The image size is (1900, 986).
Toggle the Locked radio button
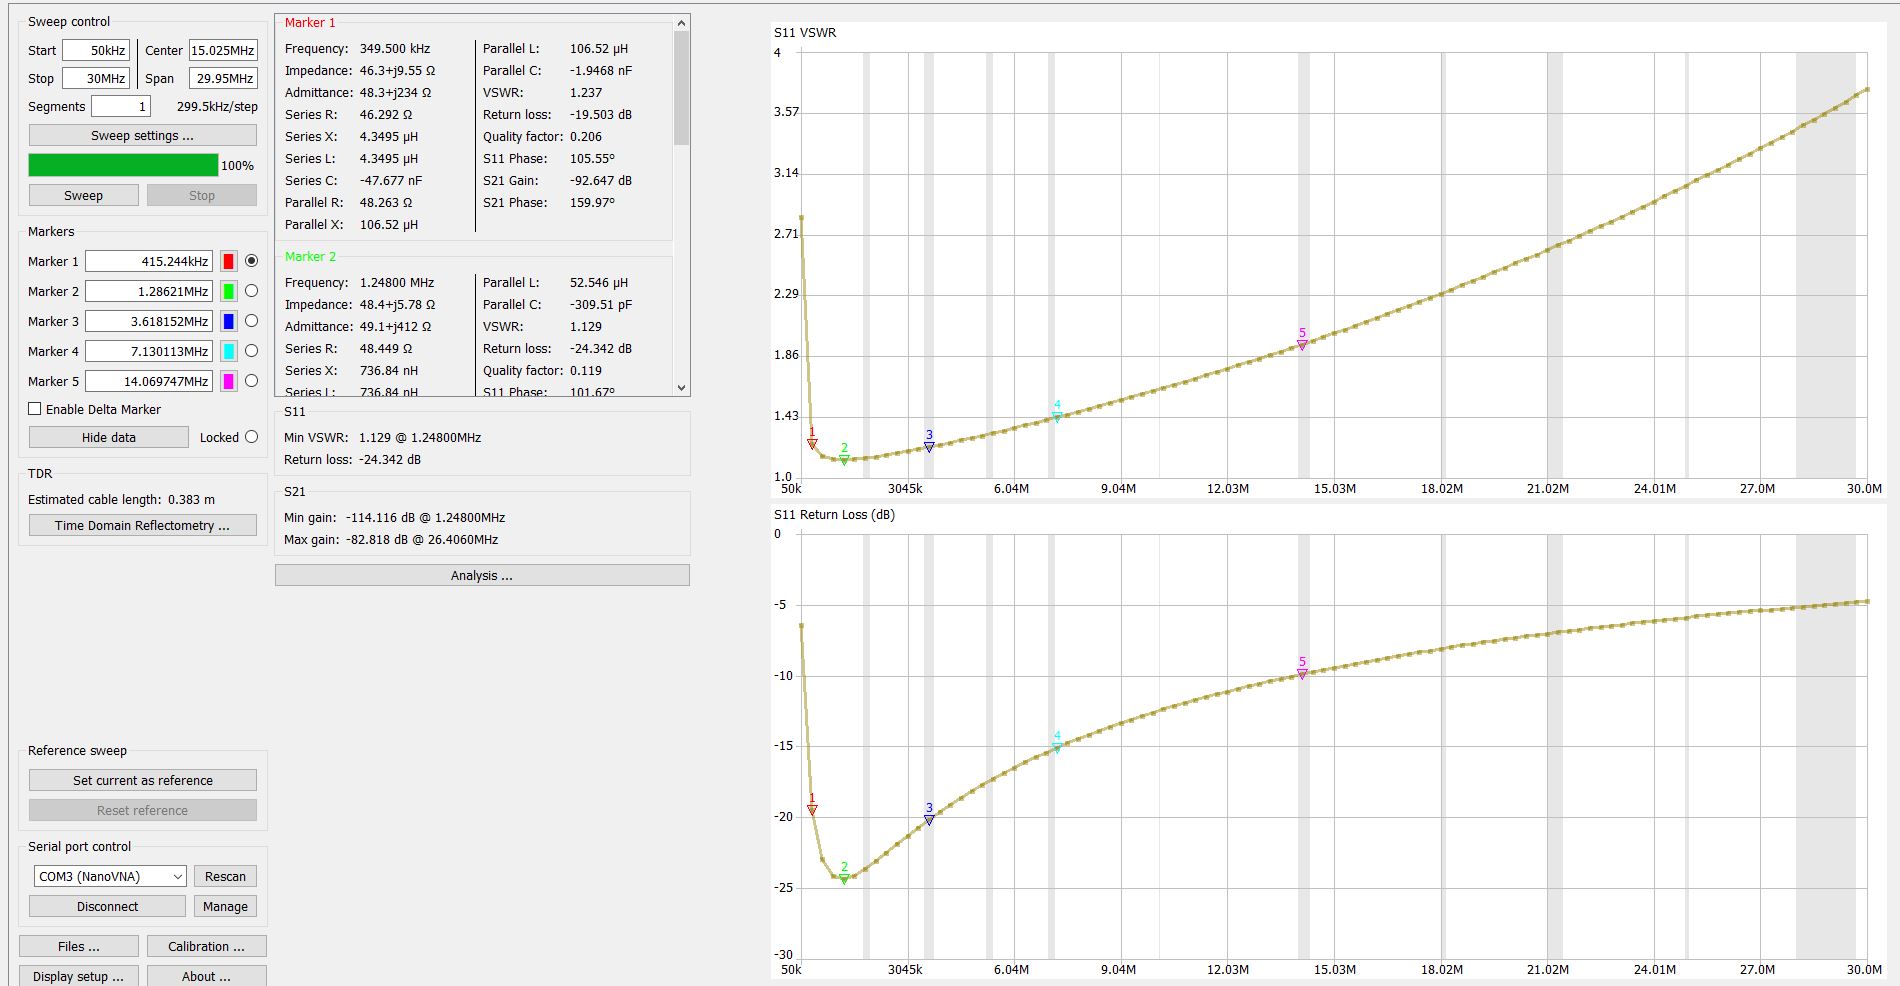coord(251,437)
